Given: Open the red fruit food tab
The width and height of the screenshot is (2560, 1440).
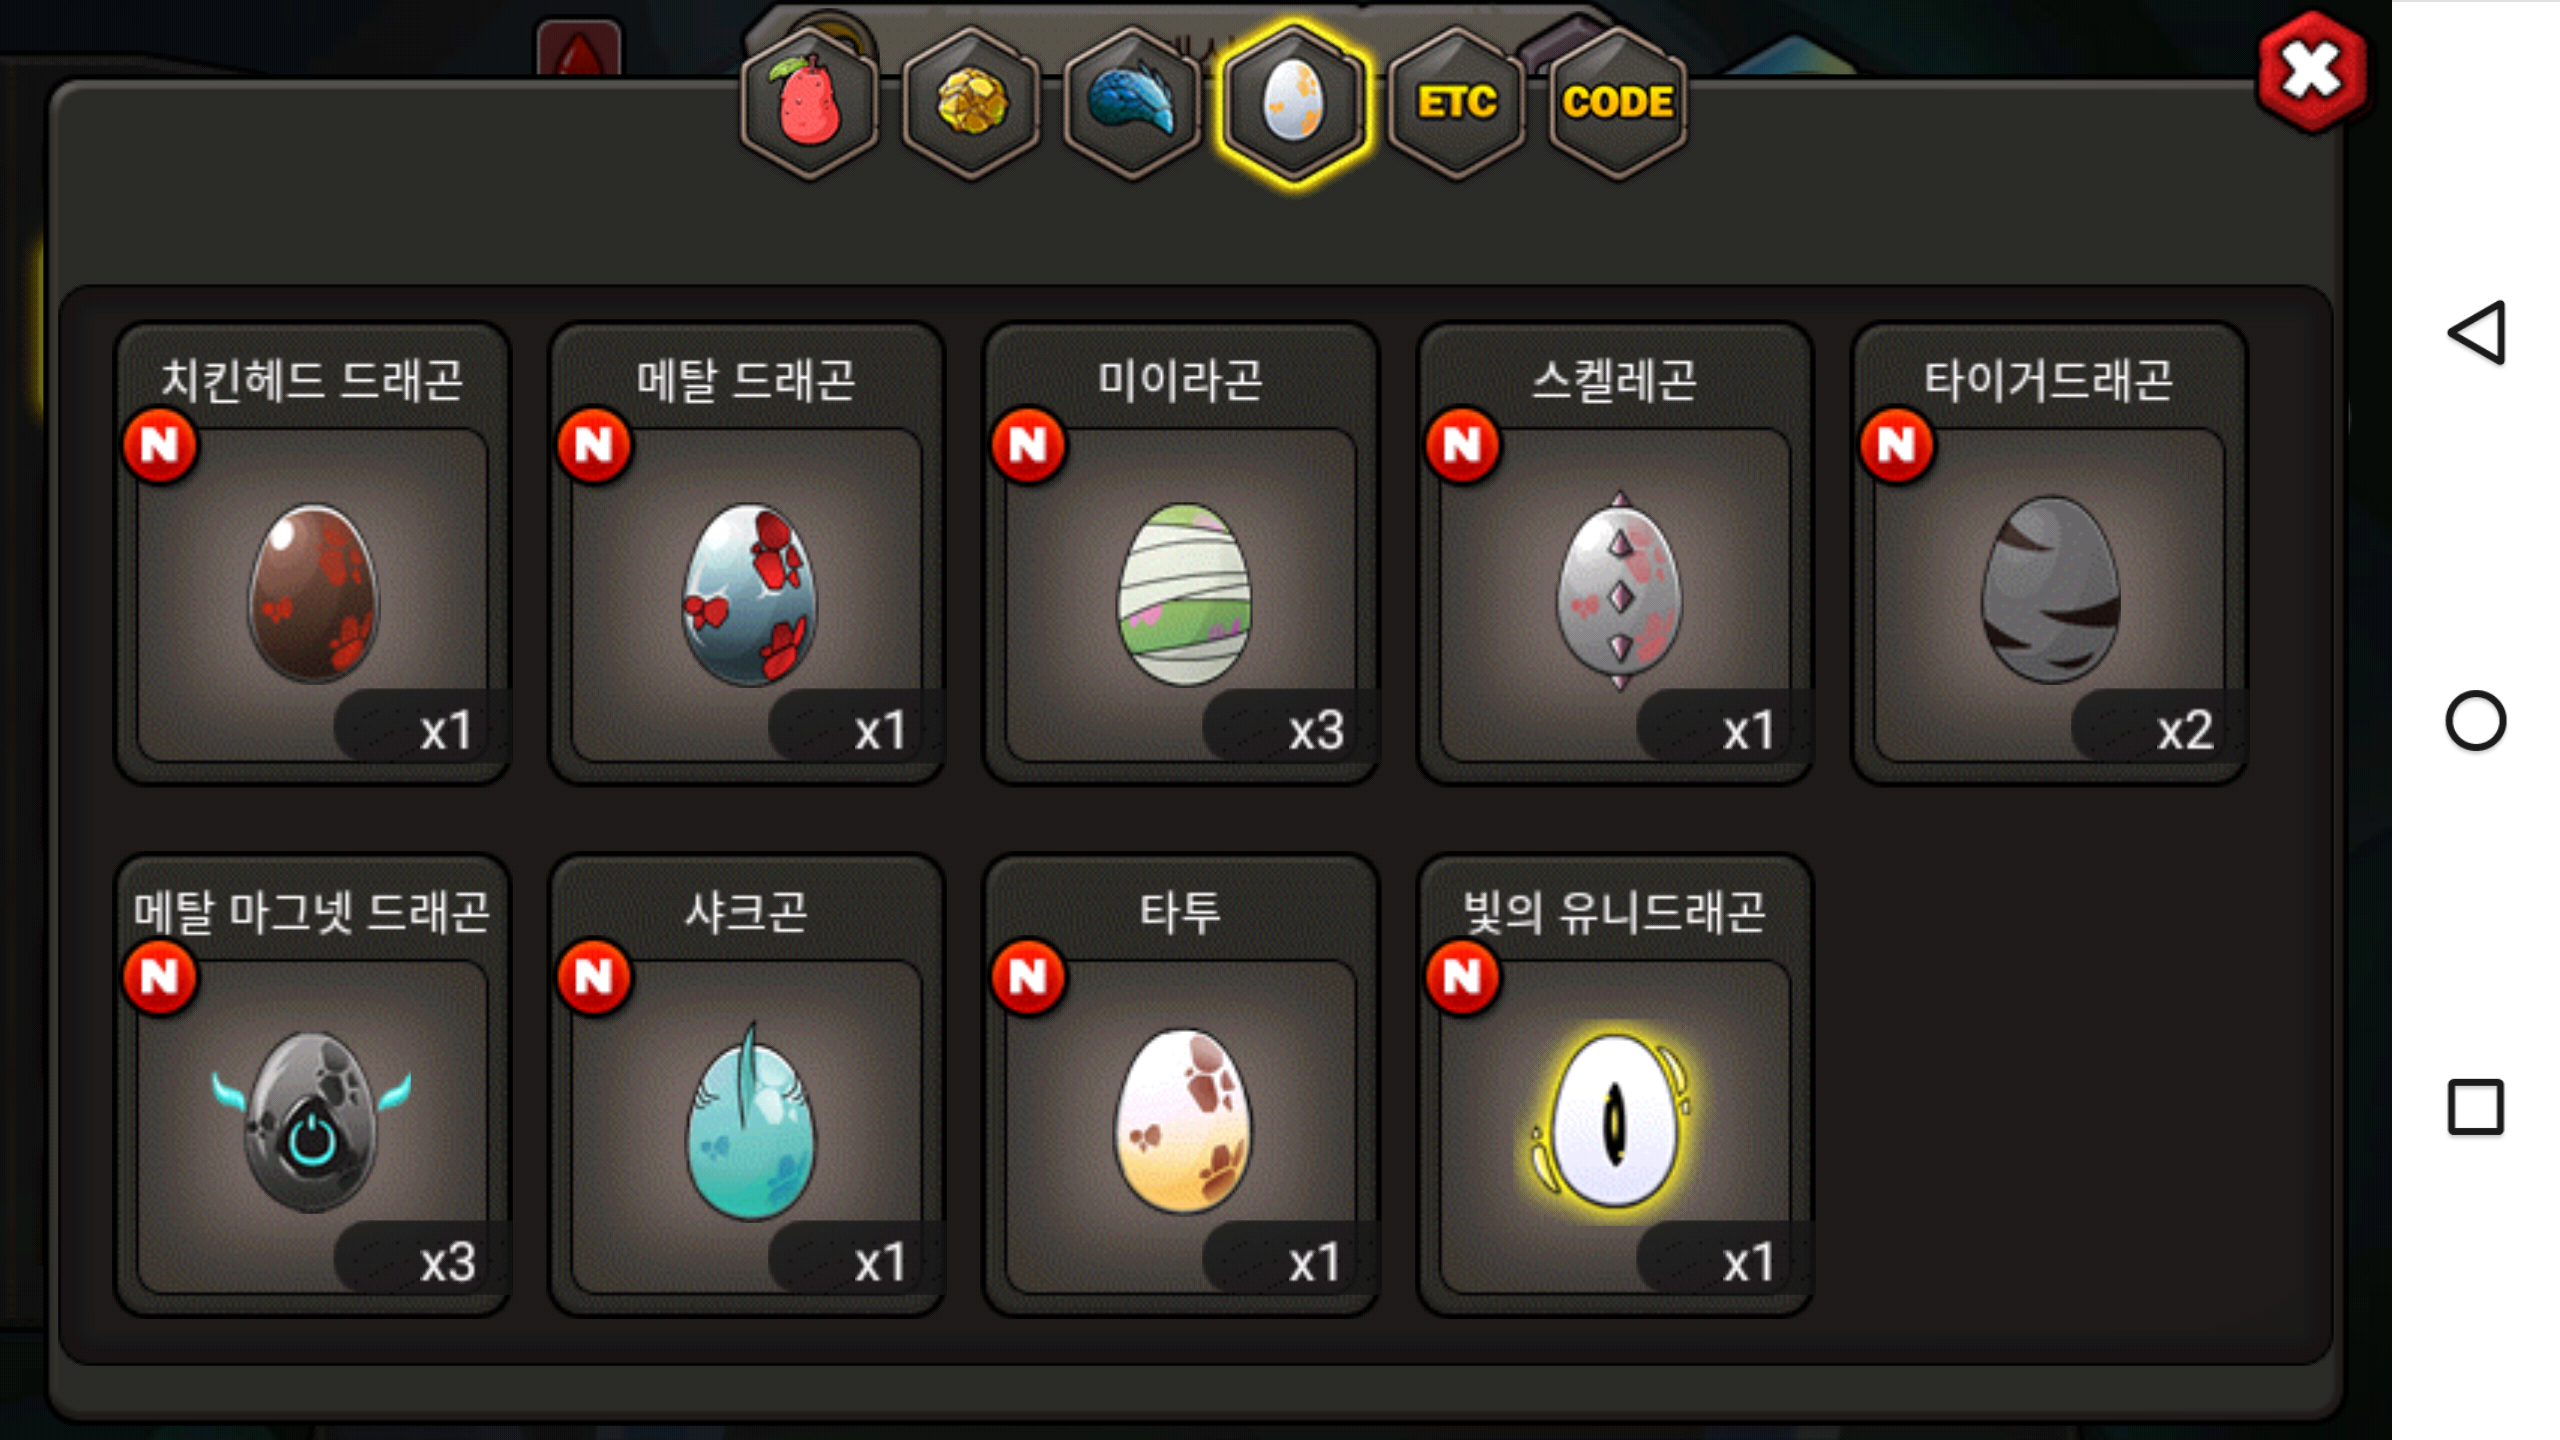Looking at the screenshot, I should click(x=809, y=104).
